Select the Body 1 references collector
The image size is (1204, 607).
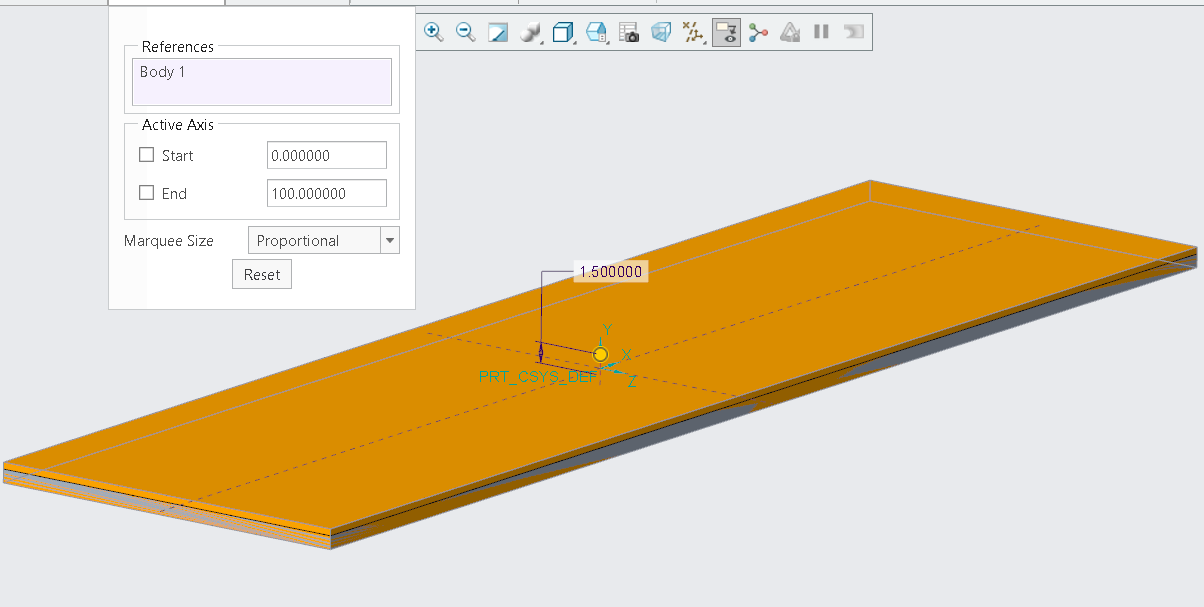click(x=261, y=81)
